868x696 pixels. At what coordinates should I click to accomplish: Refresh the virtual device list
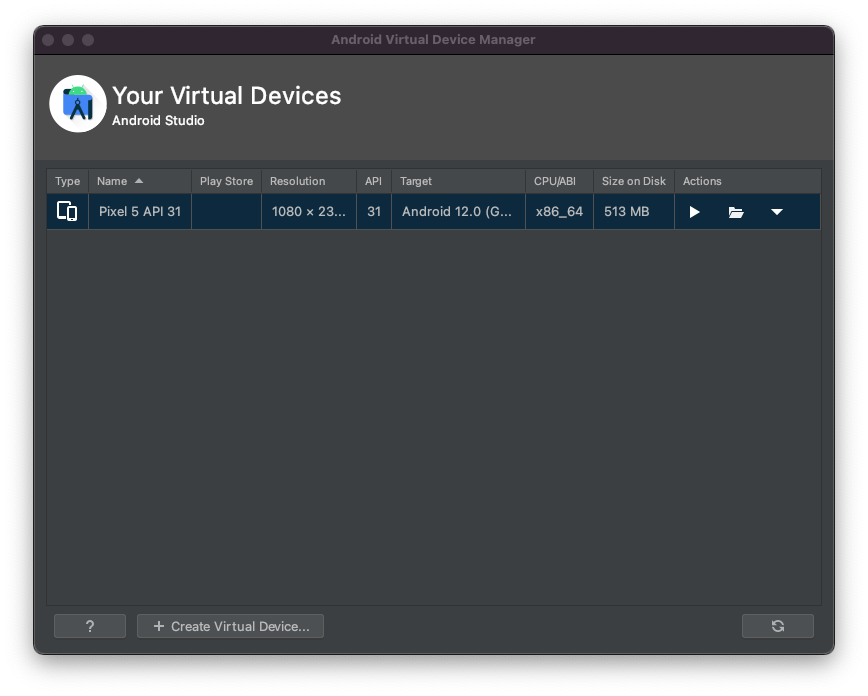(778, 626)
